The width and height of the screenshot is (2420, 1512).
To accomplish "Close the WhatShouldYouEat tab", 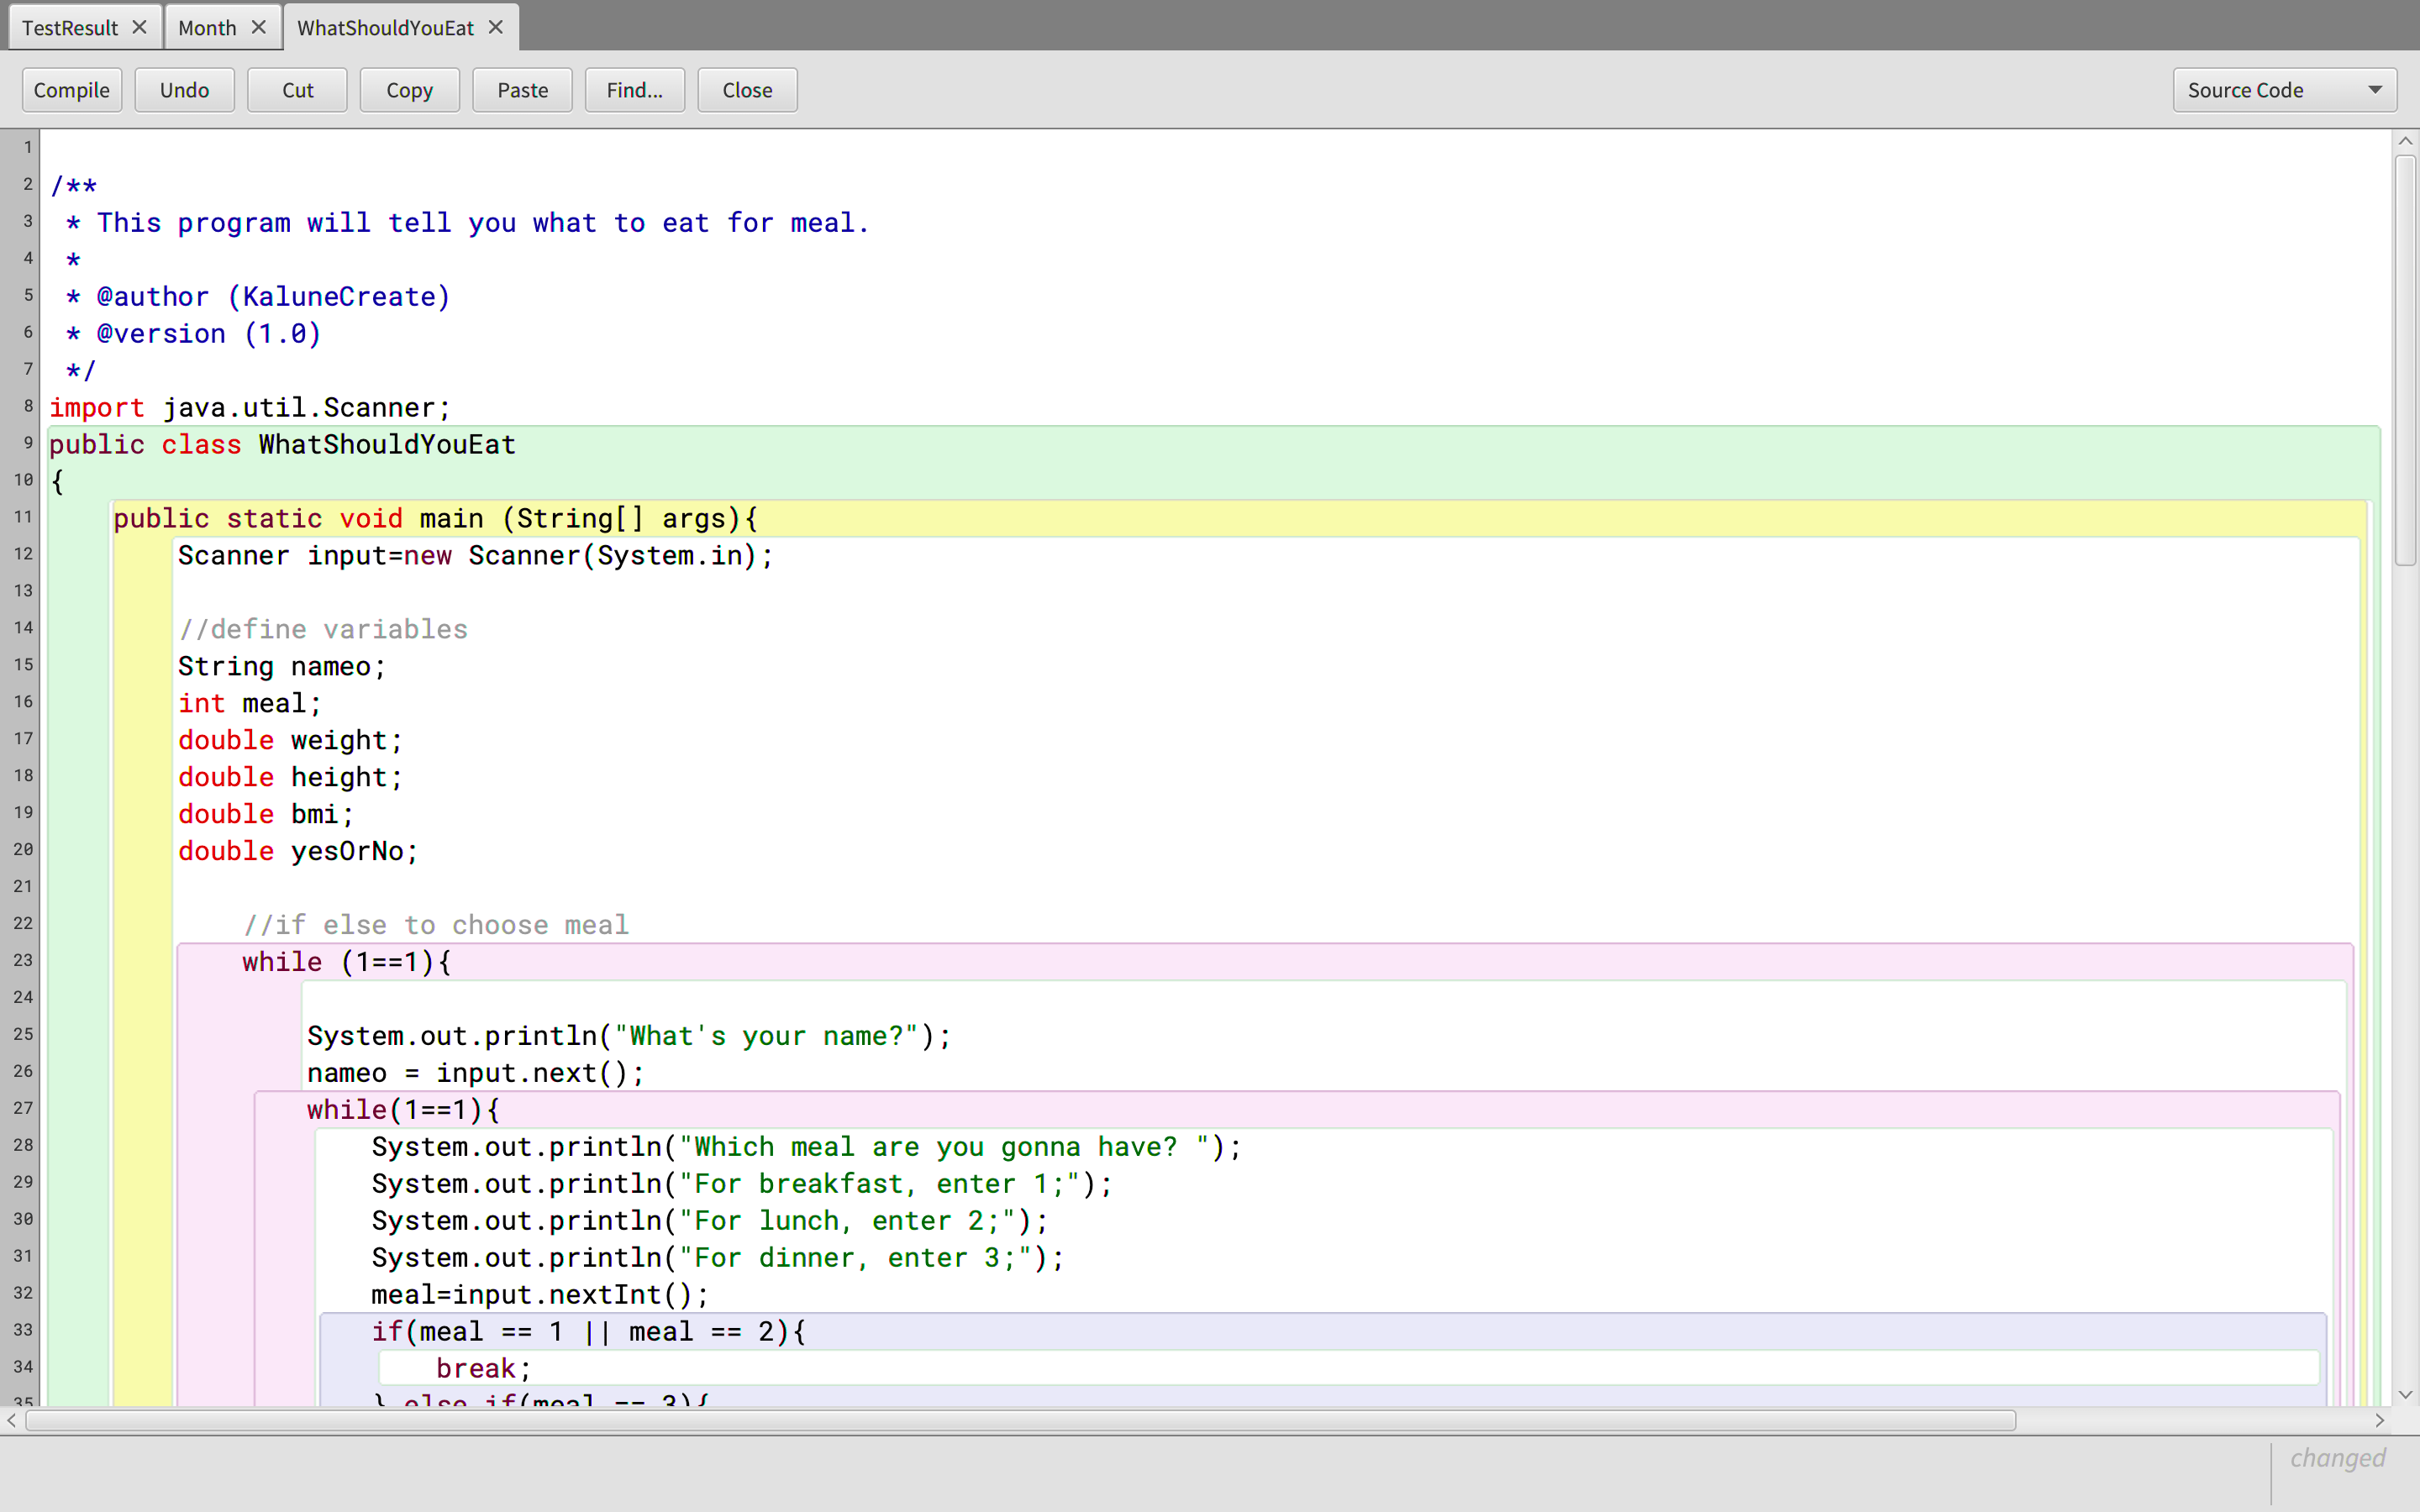I will 496,27.
